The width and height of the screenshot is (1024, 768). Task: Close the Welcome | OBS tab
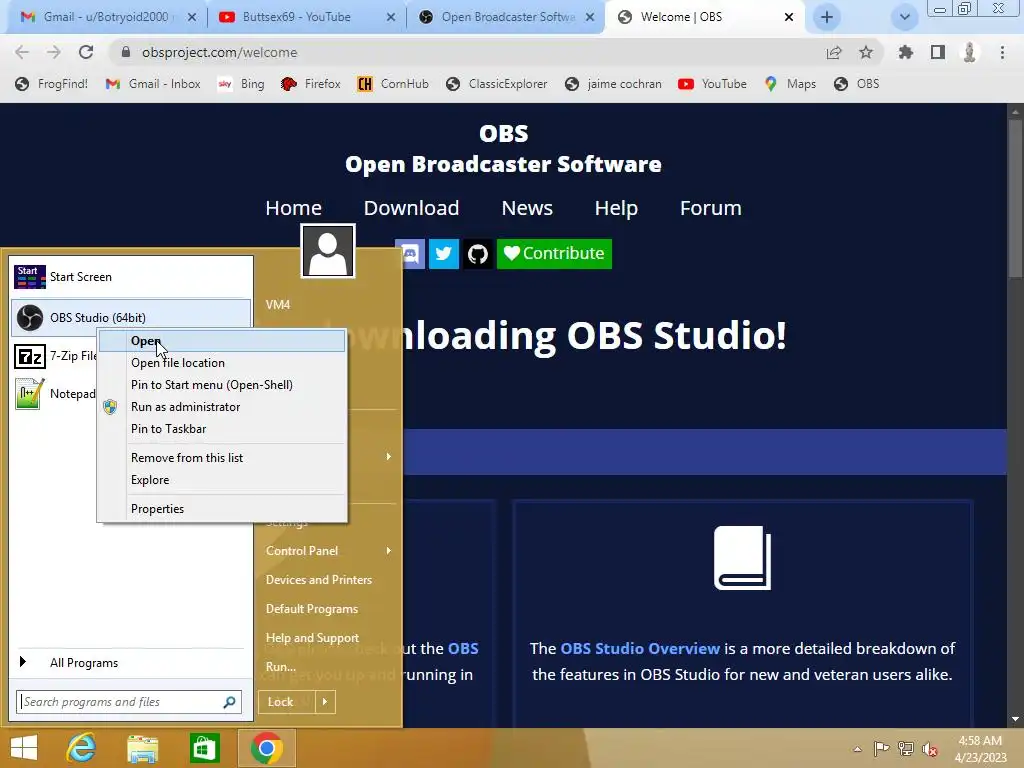pyautogui.click(x=789, y=17)
